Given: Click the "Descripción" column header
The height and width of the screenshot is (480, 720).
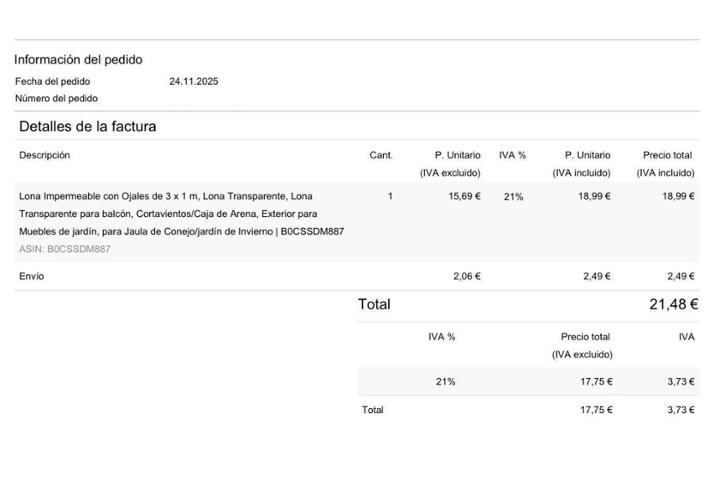Looking at the screenshot, I should click(x=44, y=155).
